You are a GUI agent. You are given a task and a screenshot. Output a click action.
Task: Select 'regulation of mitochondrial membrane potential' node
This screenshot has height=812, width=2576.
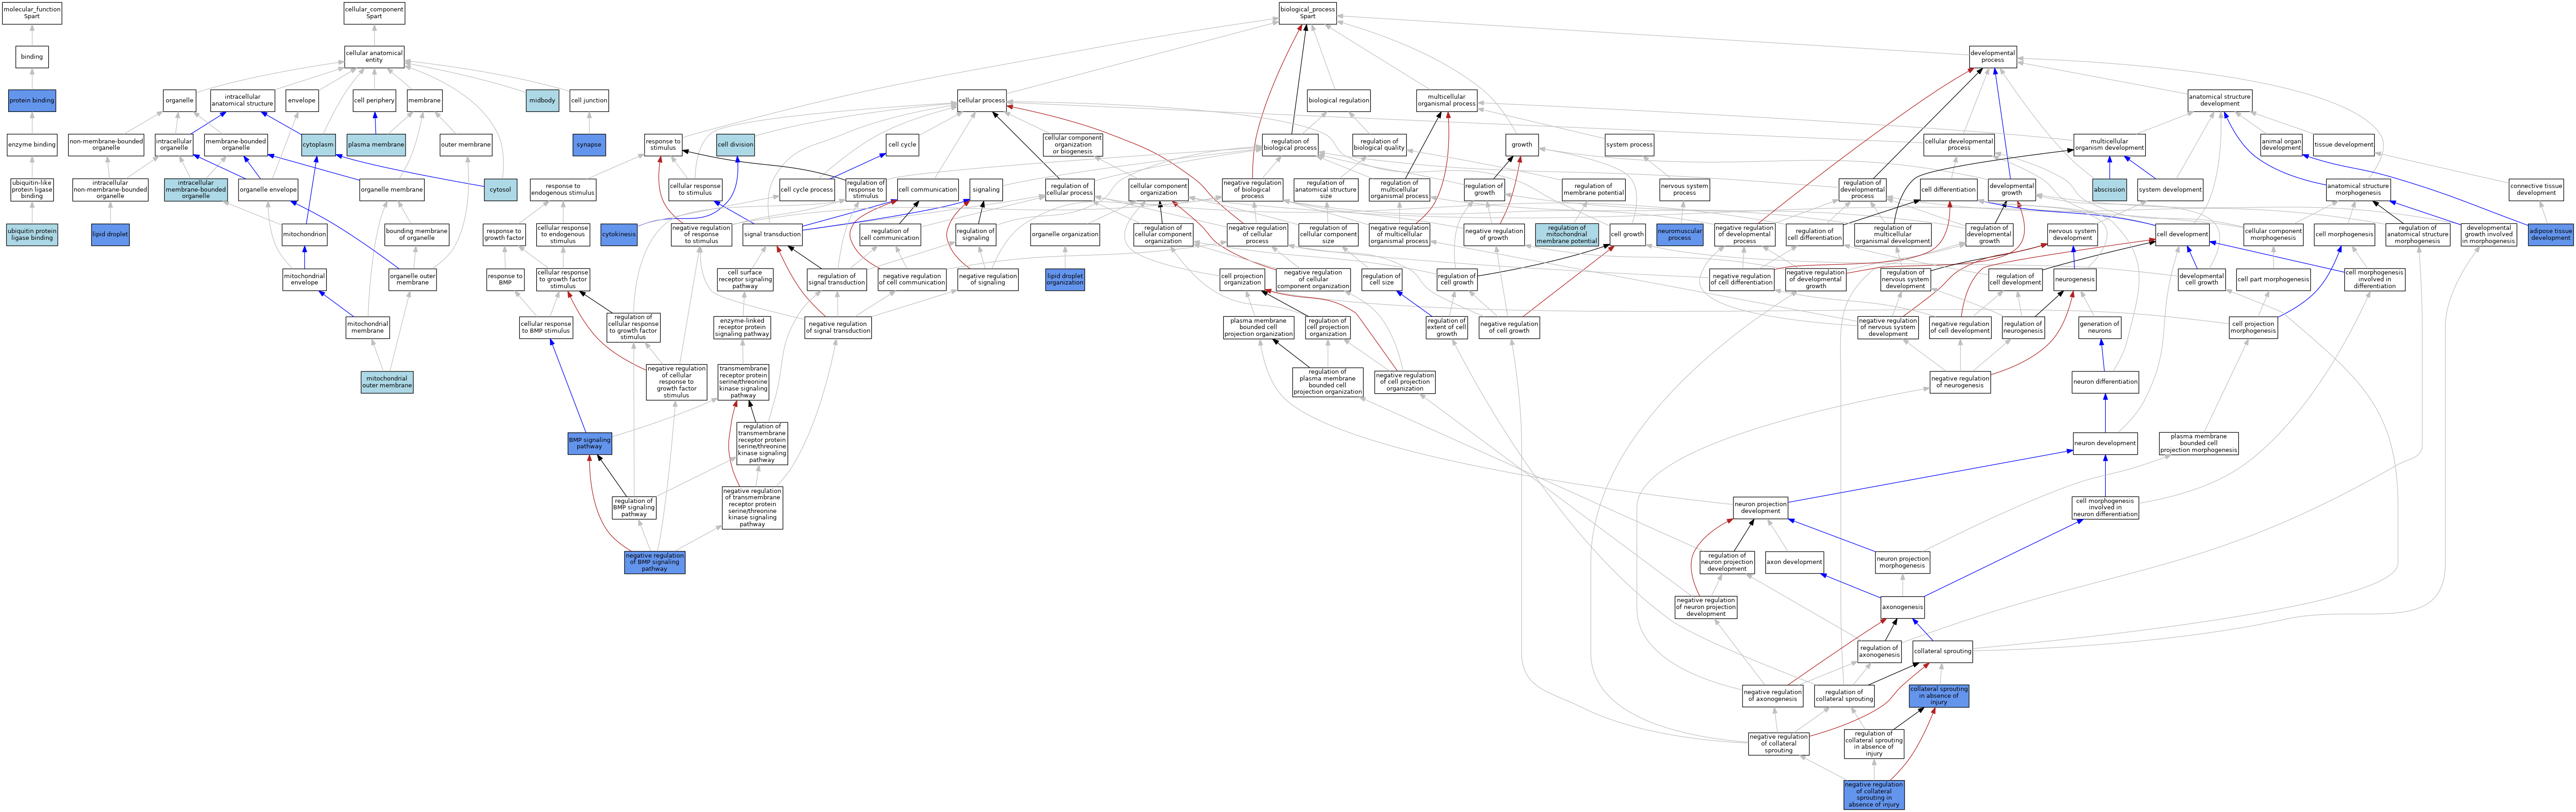coord(1567,235)
